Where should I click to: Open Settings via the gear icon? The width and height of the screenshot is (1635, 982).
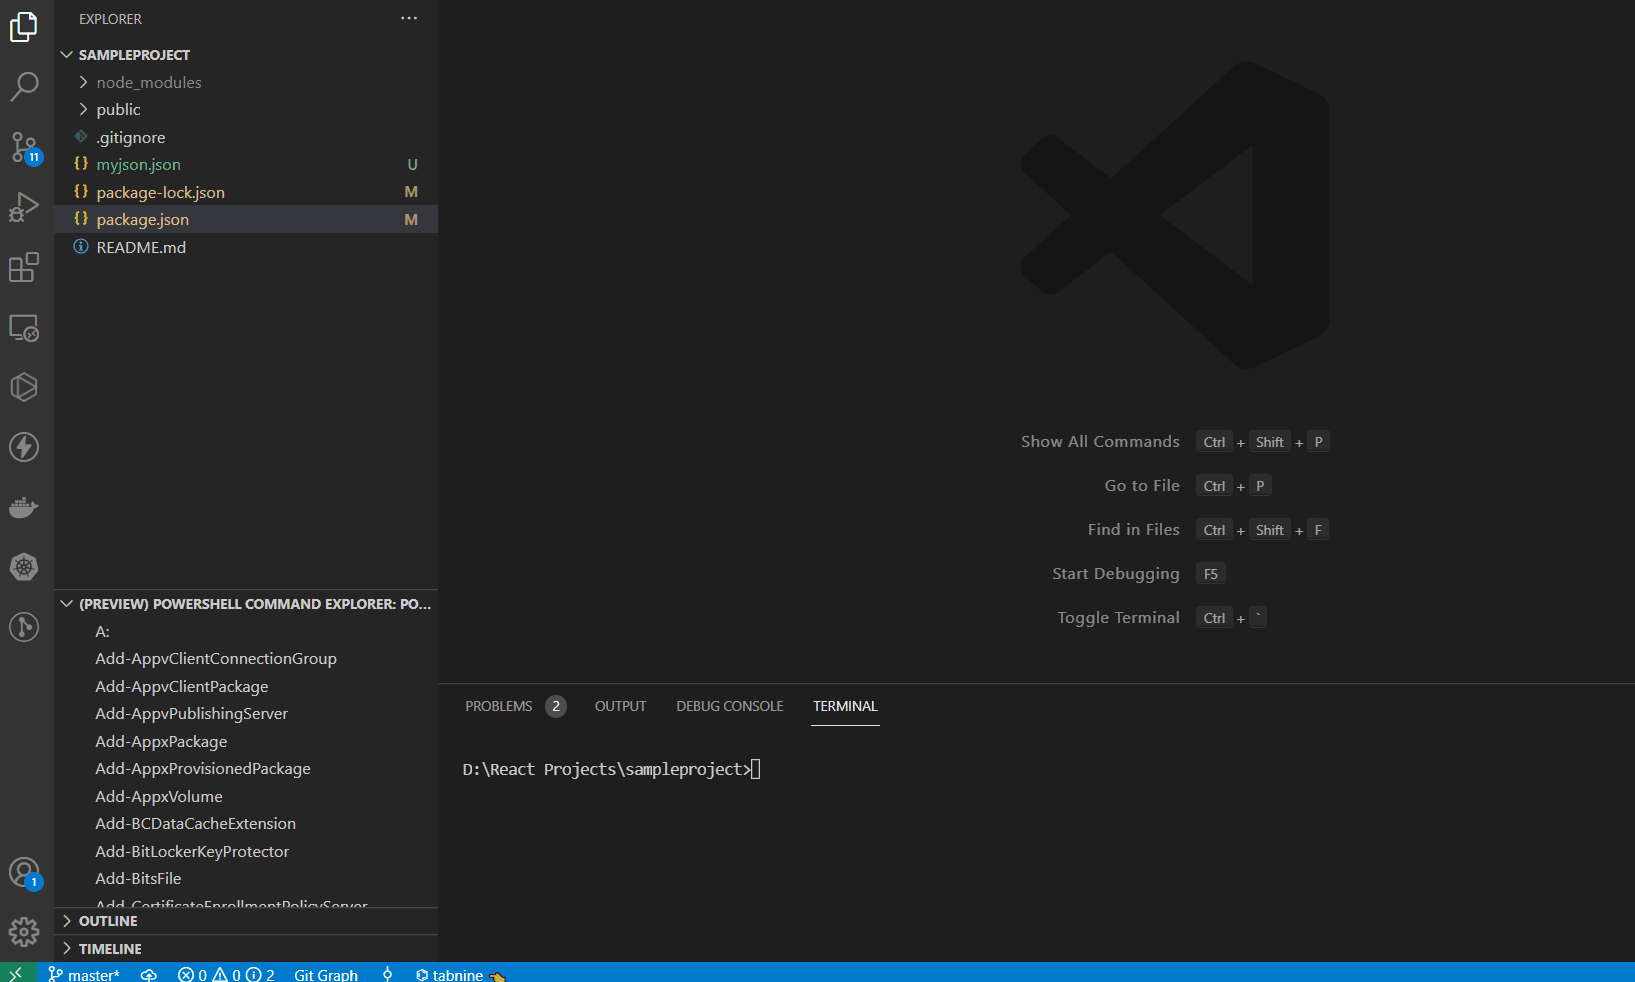pos(24,931)
